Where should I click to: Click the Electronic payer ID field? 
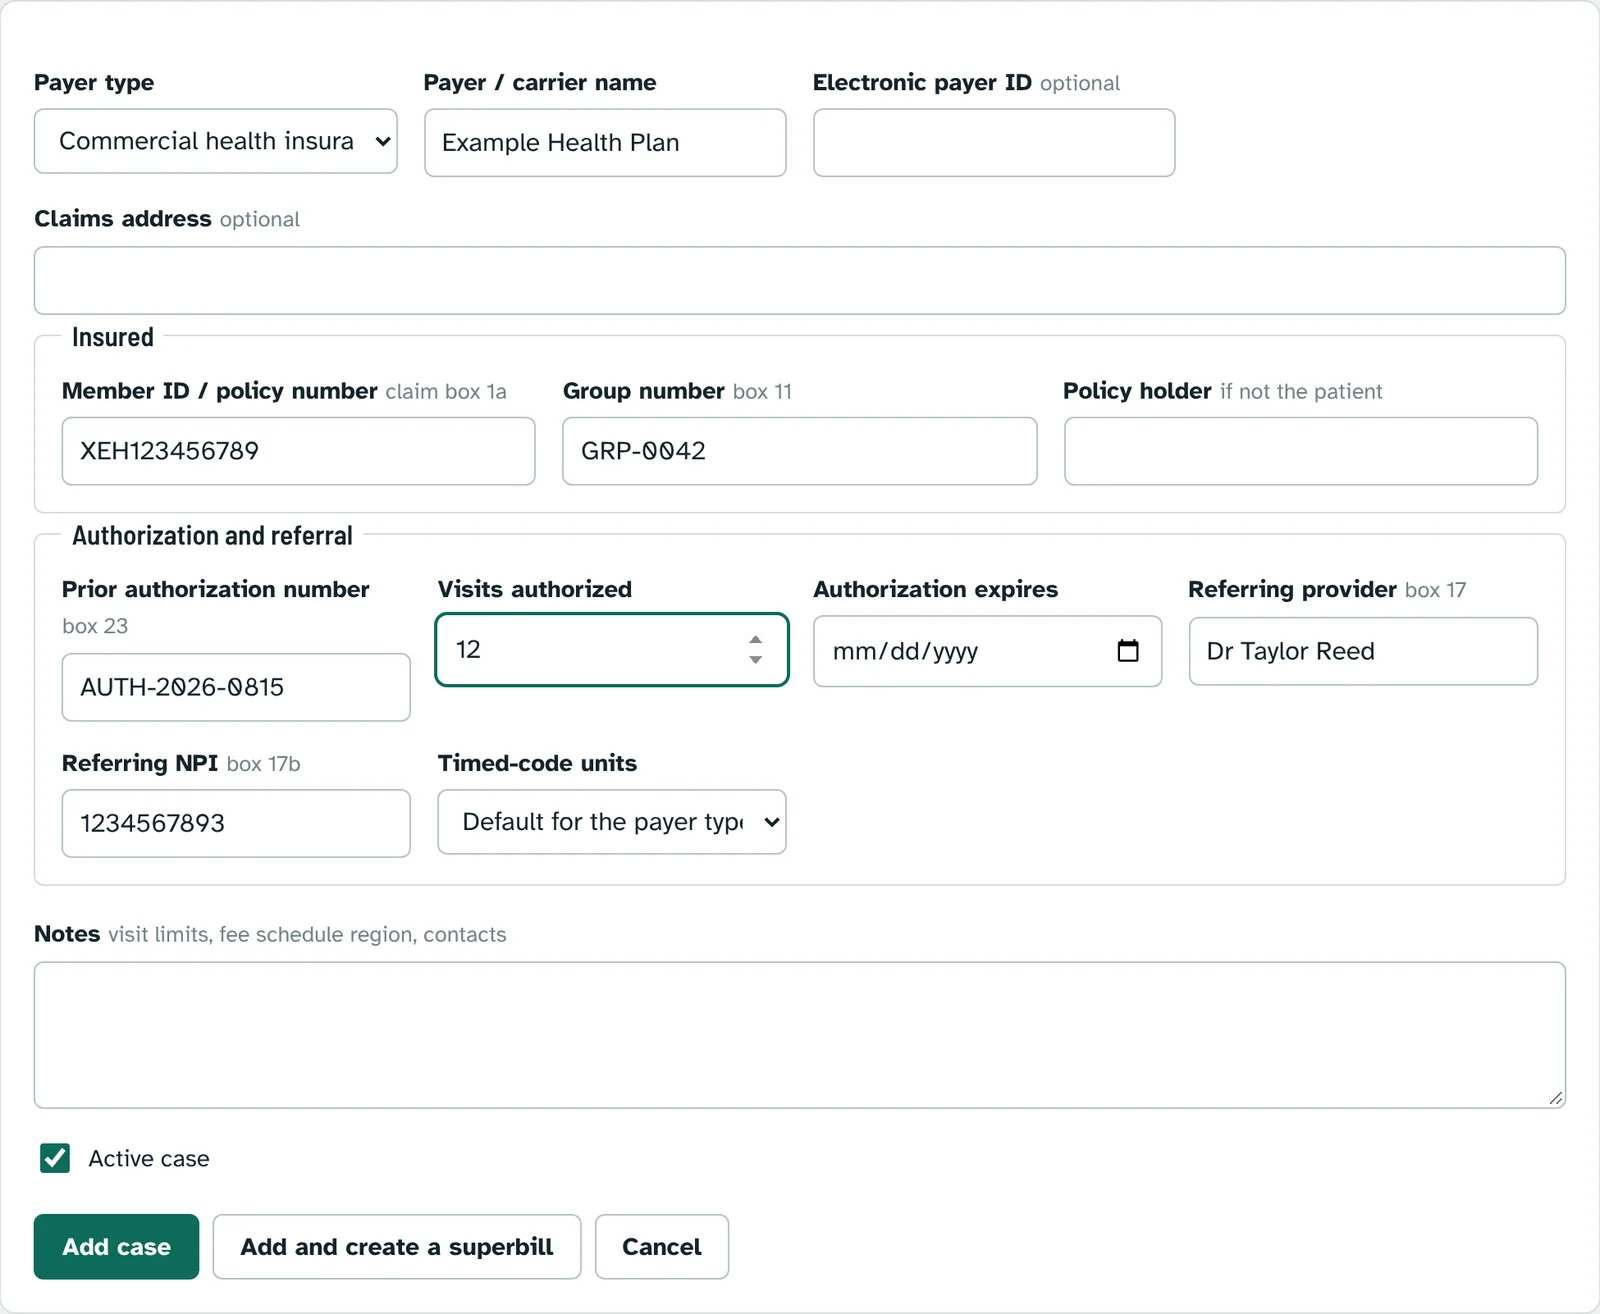[994, 143]
